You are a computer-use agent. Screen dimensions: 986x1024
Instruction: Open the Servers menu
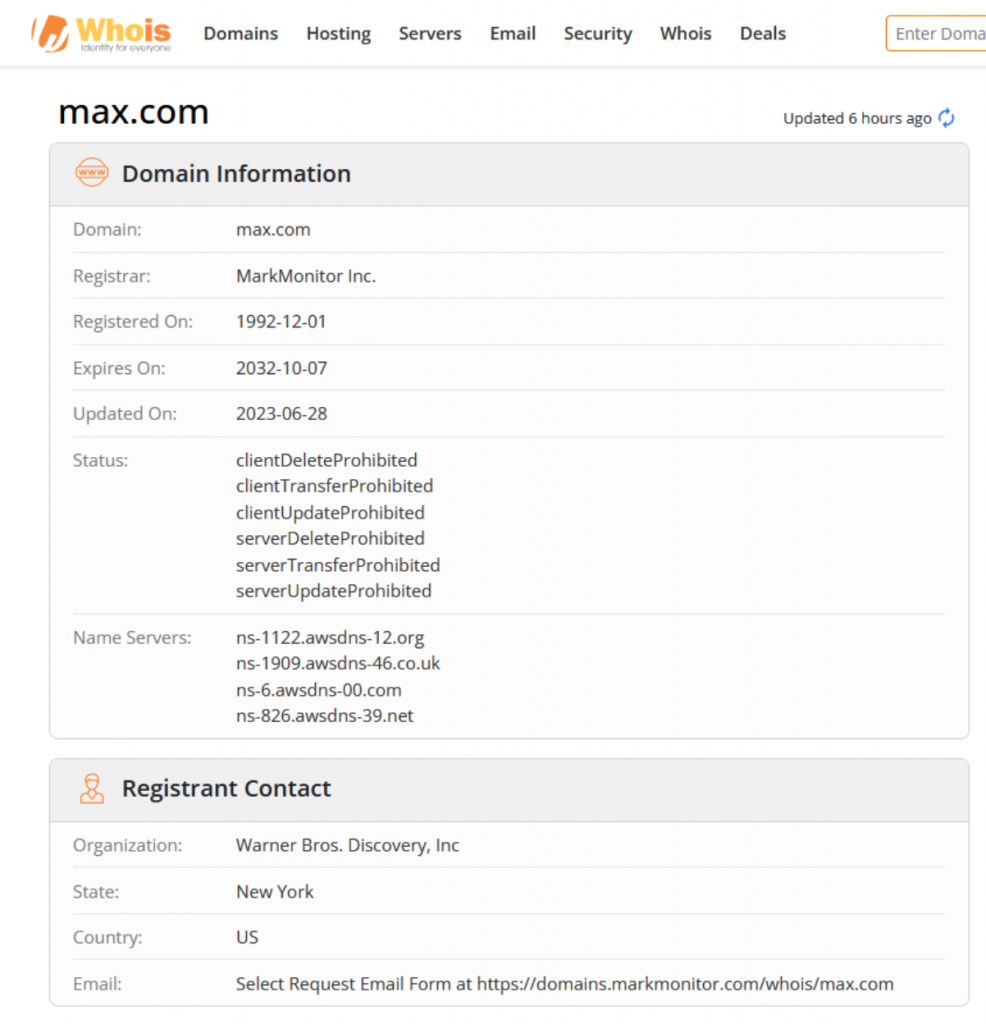pyautogui.click(x=430, y=34)
